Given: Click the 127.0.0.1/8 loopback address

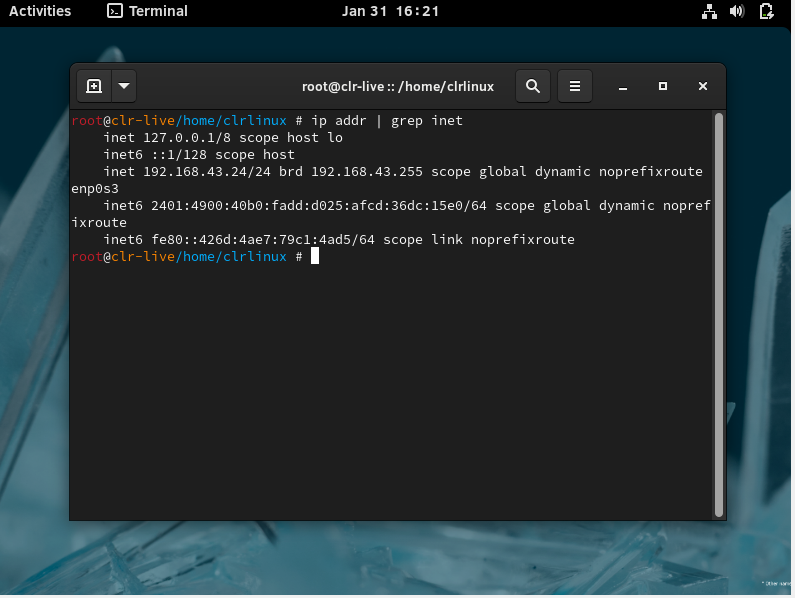Looking at the screenshot, I should pos(187,137).
